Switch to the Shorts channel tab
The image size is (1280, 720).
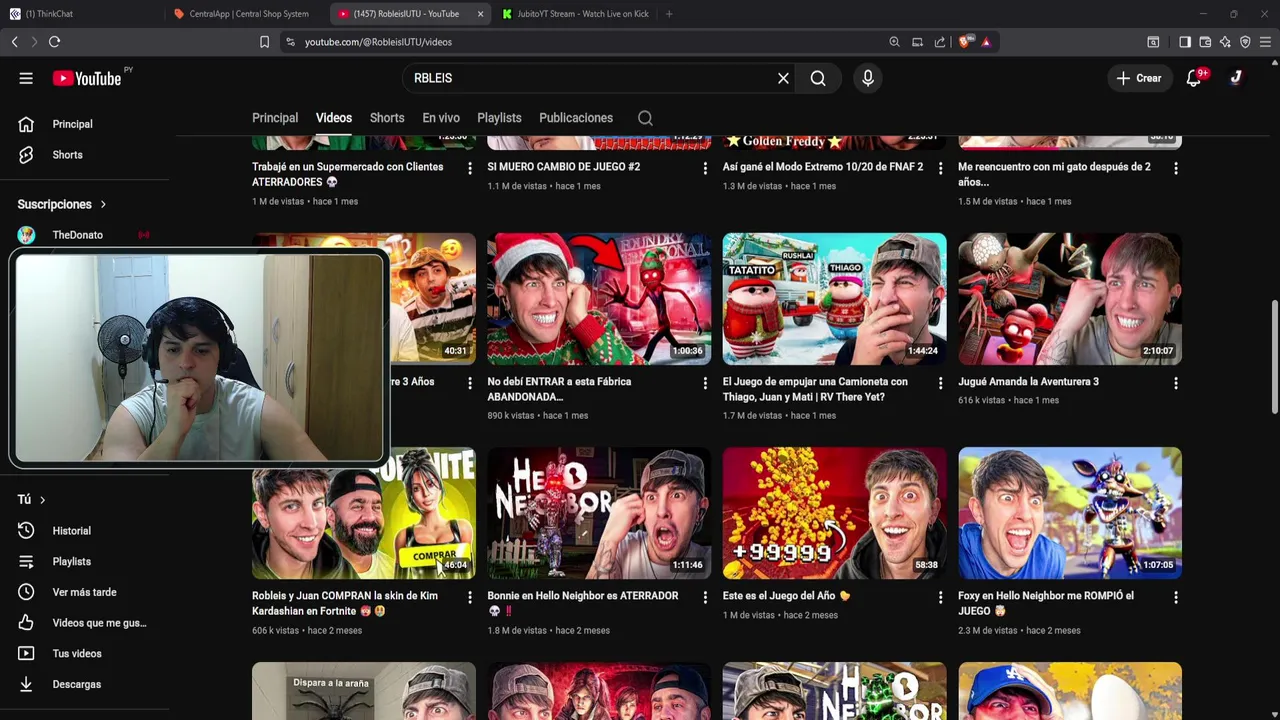click(387, 118)
